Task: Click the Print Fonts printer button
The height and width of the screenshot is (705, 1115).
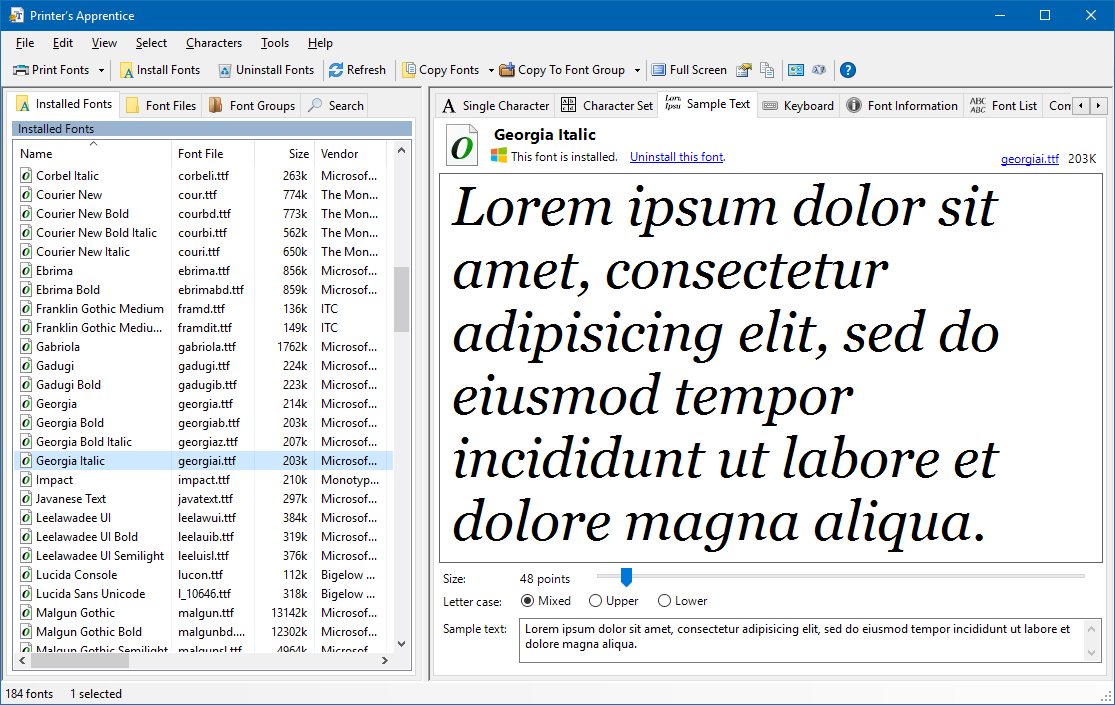Action: coord(51,70)
